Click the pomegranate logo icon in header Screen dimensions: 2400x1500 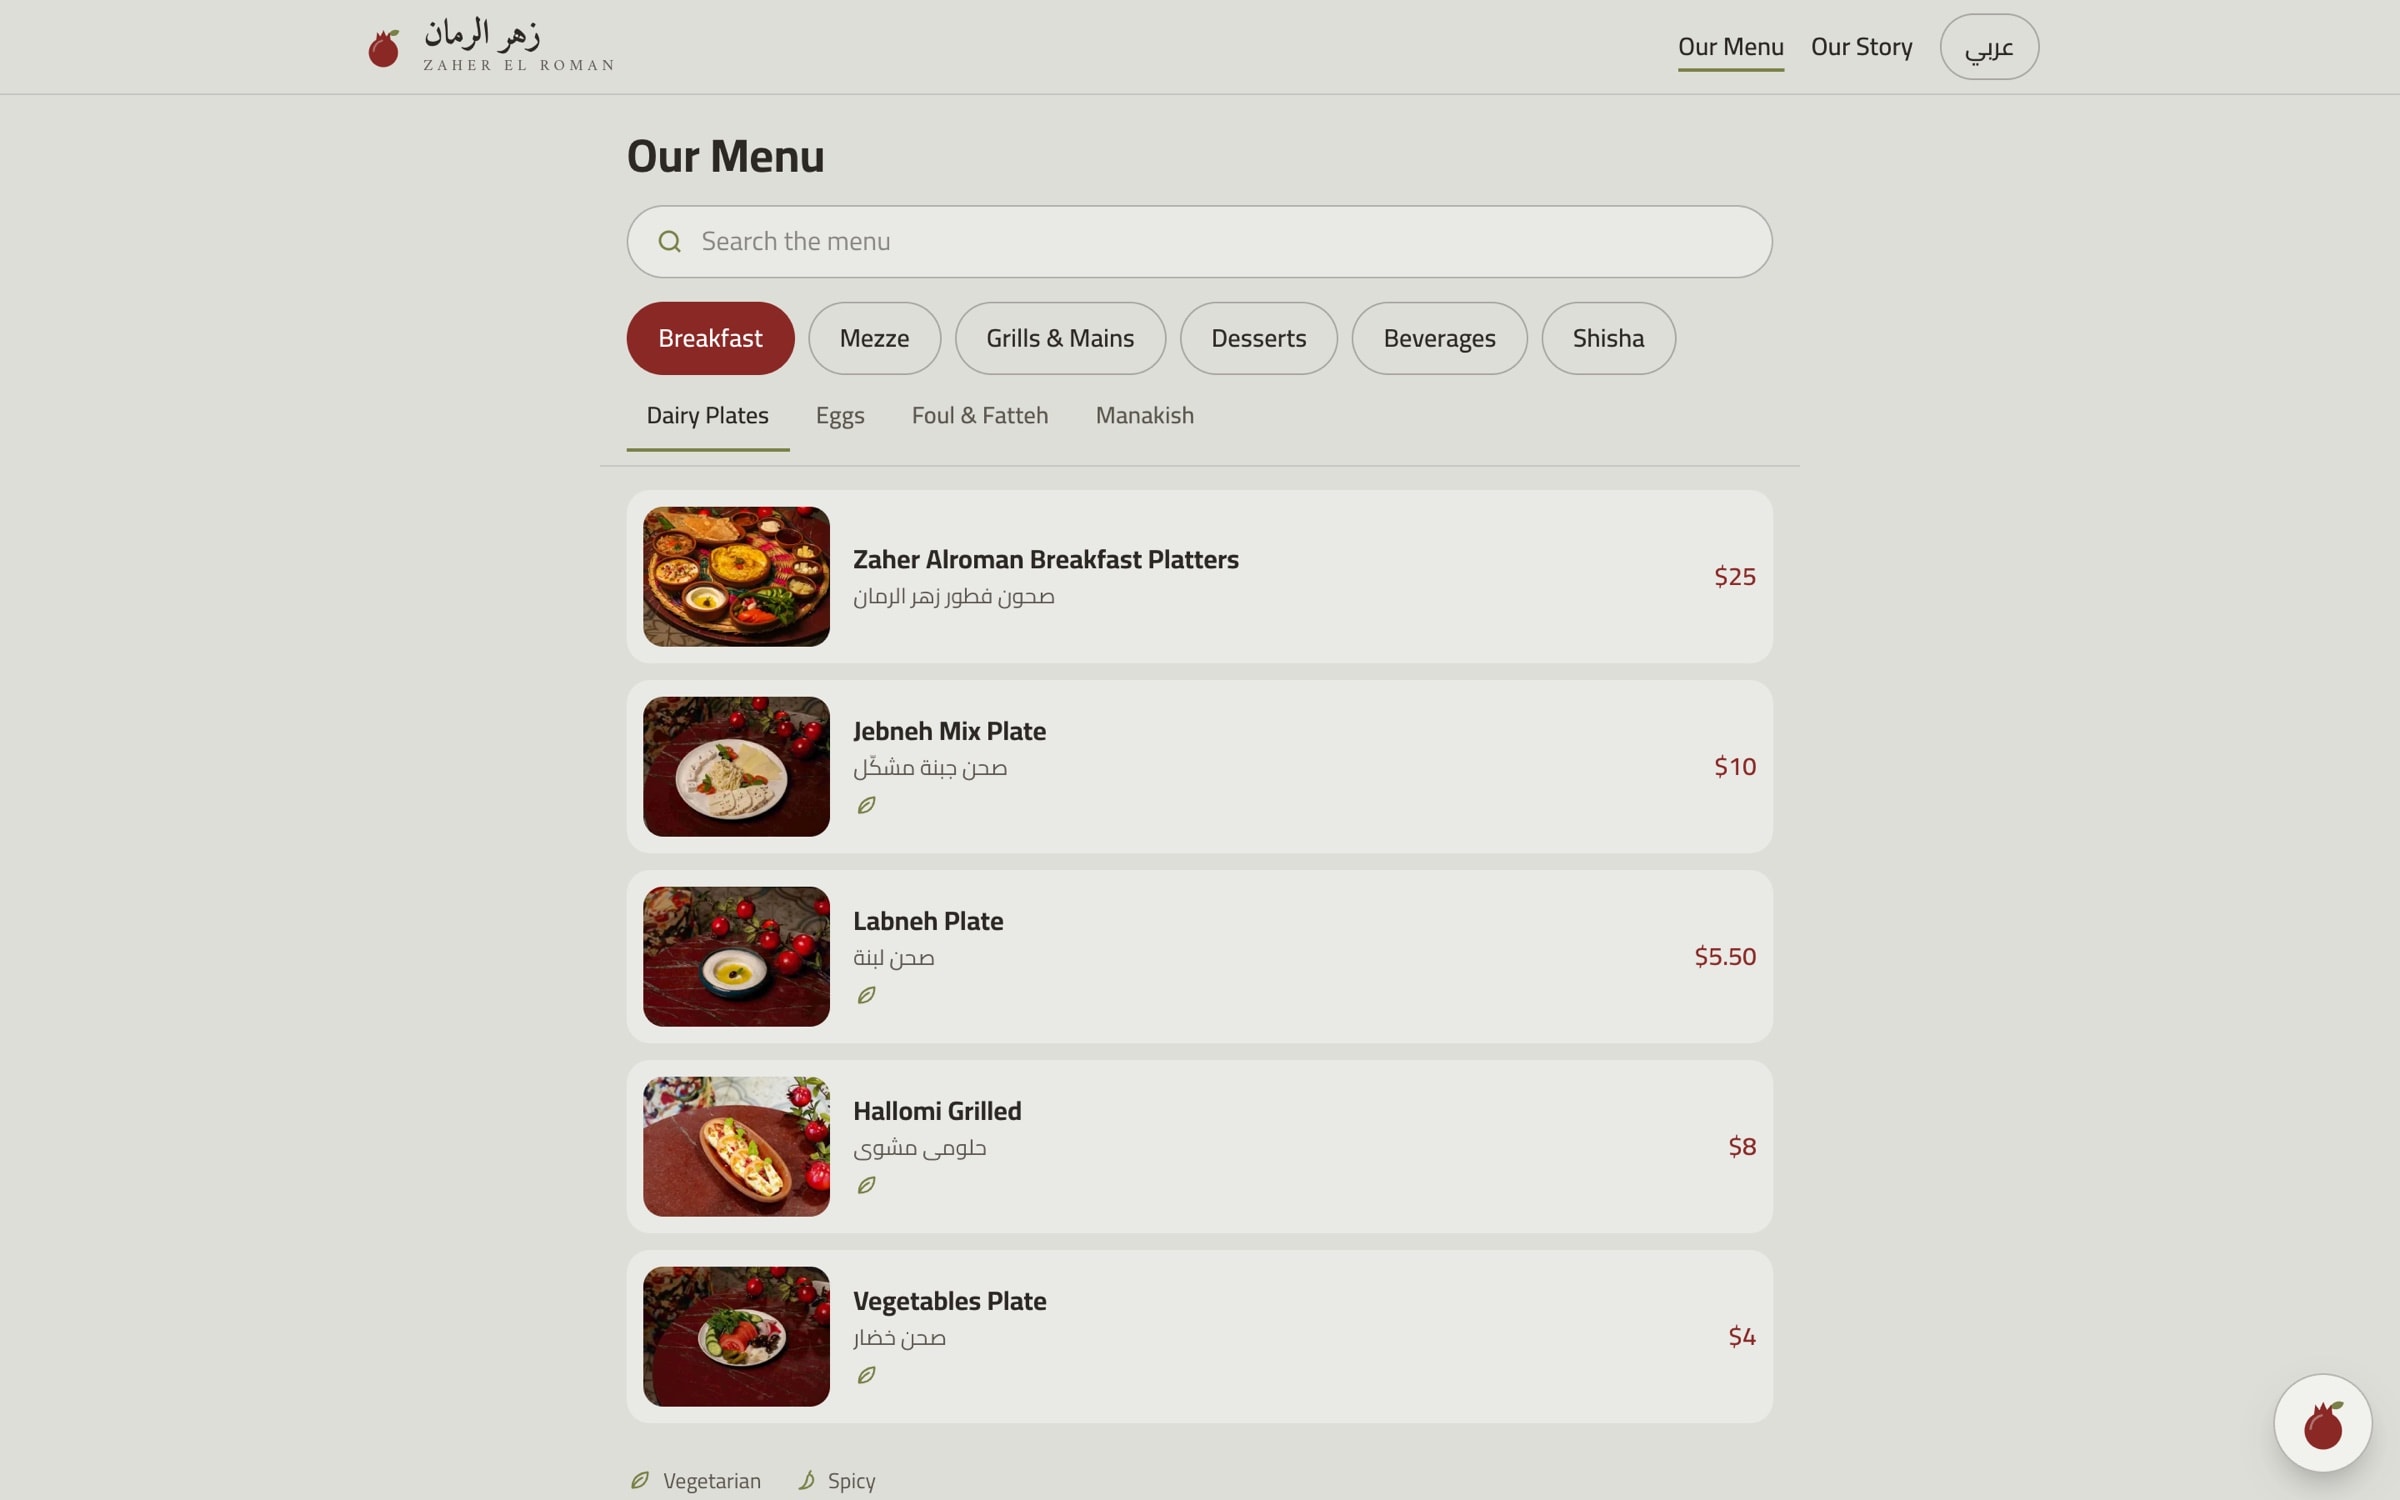pyautogui.click(x=383, y=47)
